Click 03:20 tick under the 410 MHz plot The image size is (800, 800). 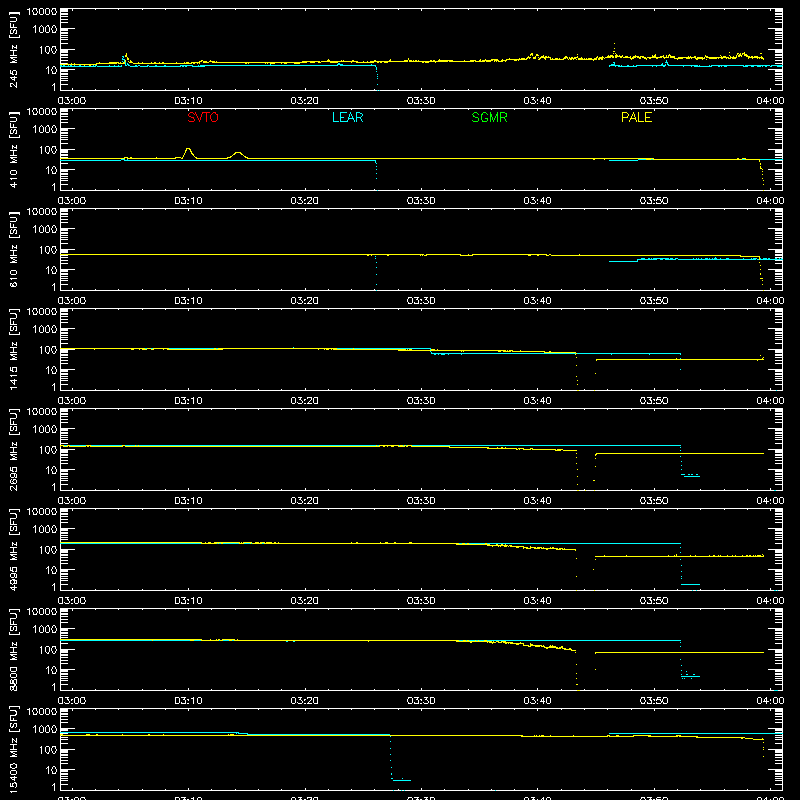pos(305,201)
